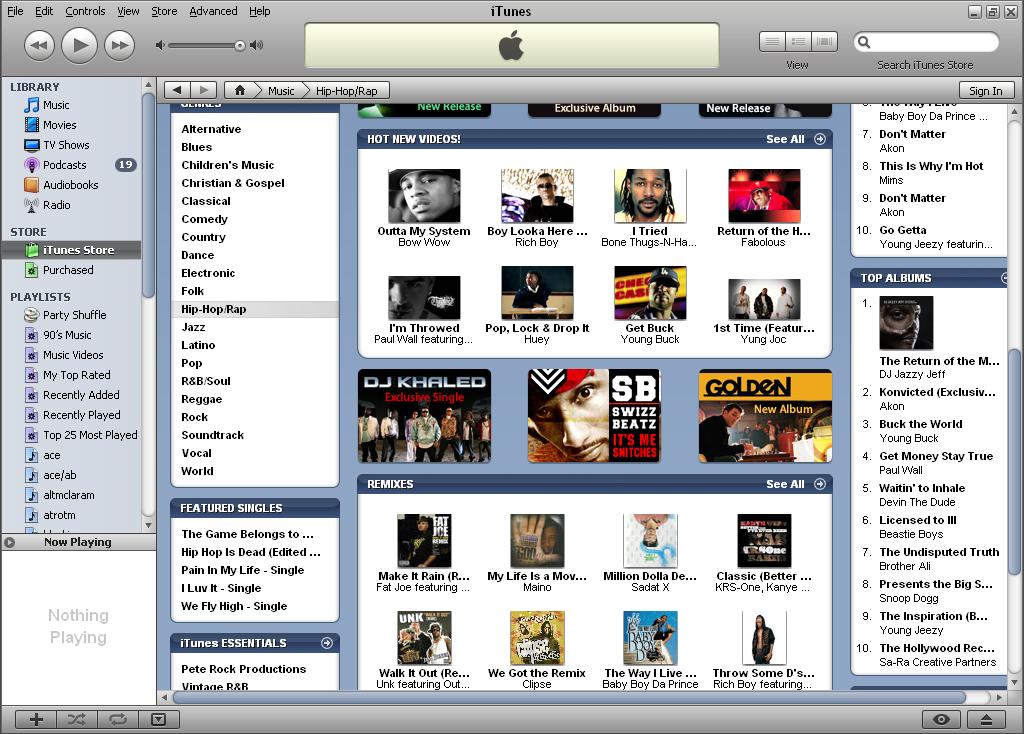1024x734 pixels.
Task: Click the Search iTunes Store field
Action: click(x=926, y=42)
